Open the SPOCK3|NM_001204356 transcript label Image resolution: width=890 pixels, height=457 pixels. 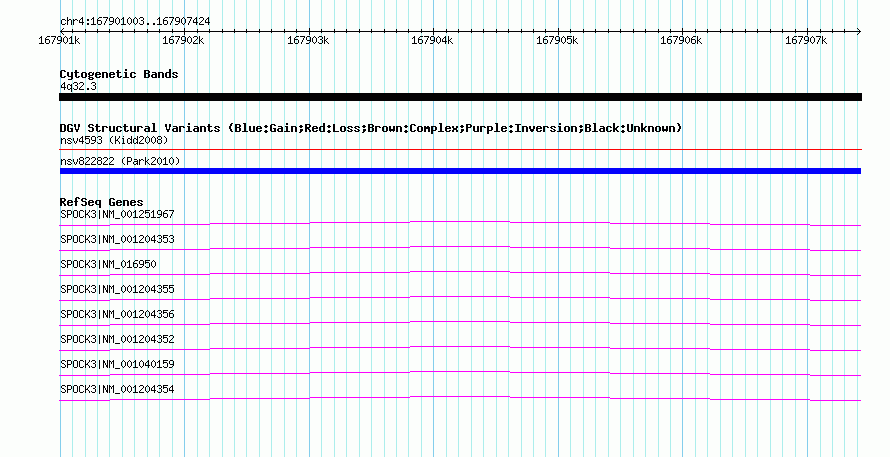click(117, 315)
